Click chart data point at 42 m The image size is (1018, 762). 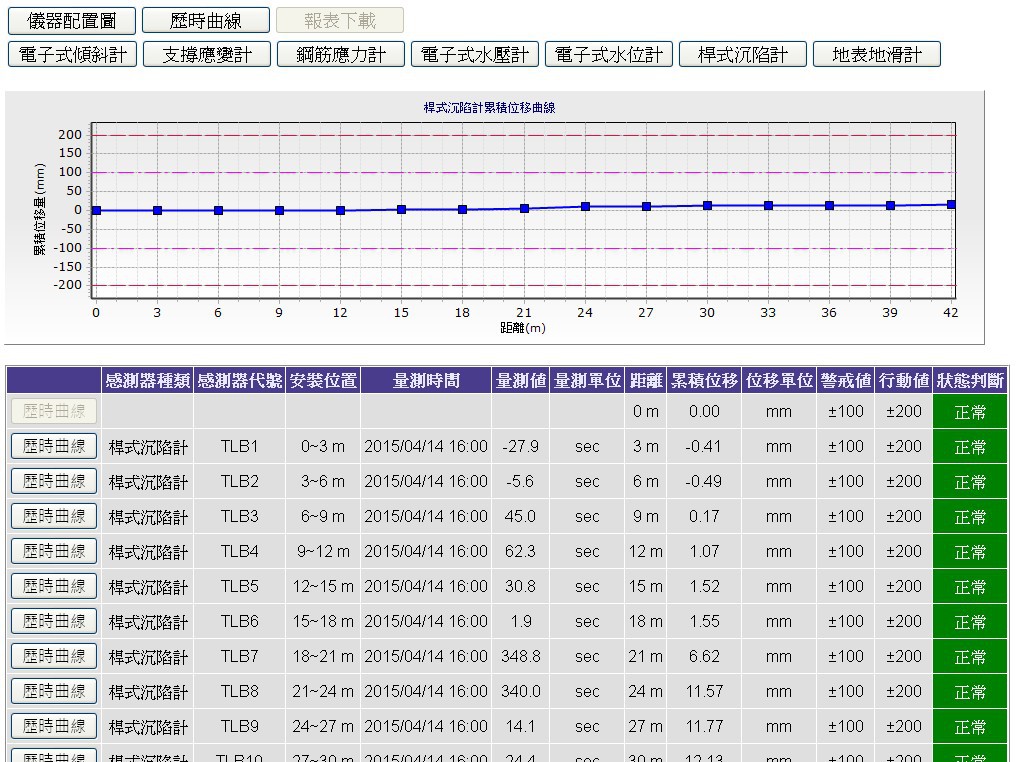pos(951,205)
